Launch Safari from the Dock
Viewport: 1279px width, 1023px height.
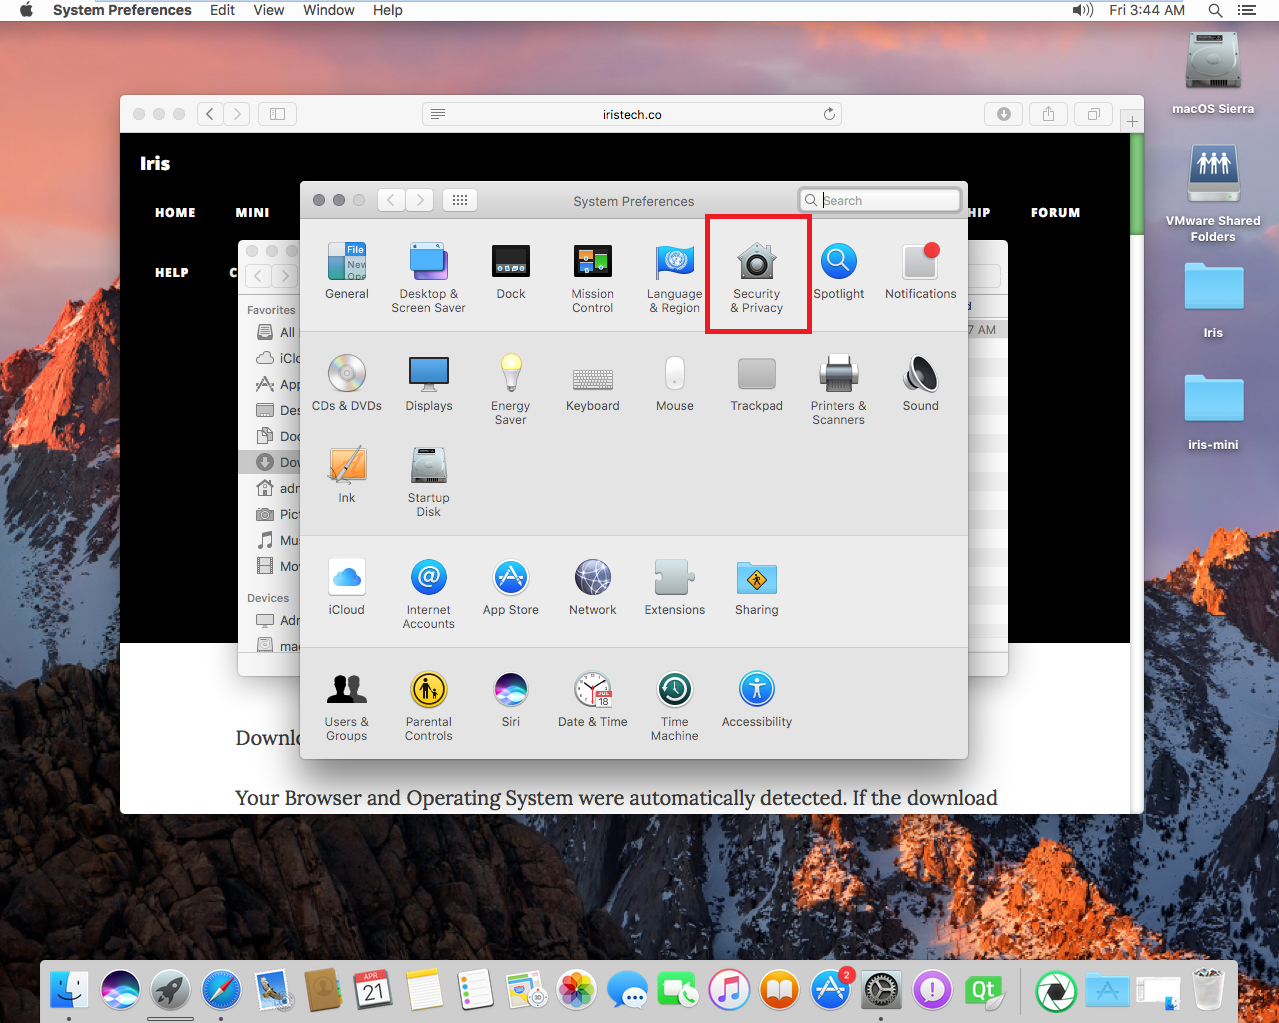pos(221,990)
